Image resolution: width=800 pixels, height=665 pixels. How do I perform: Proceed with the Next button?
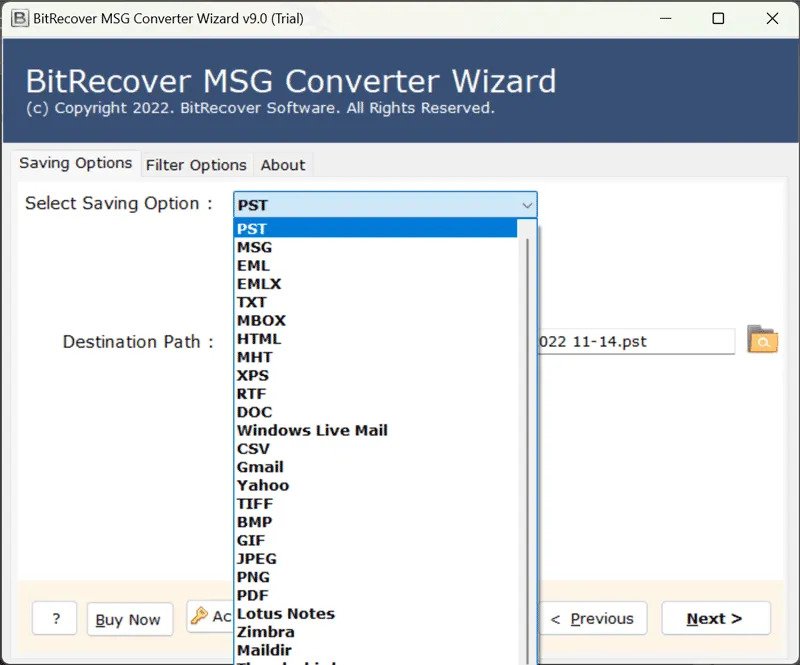[x=716, y=618]
